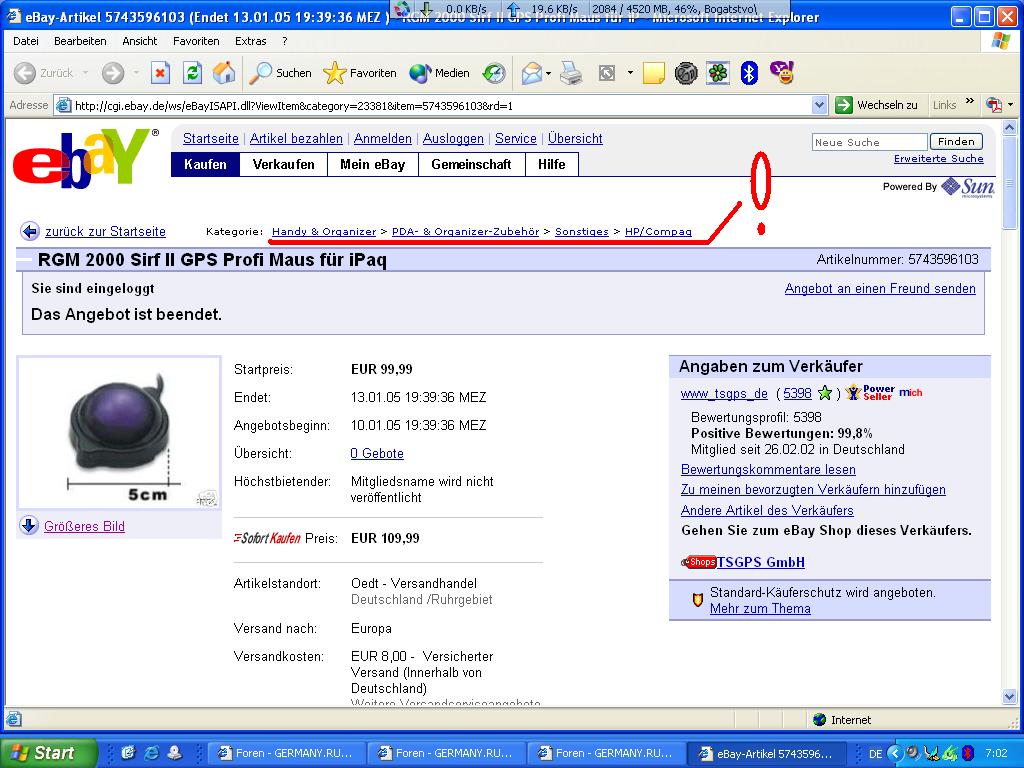This screenshot has width=1024, height=768.
Task: Switch to the Verkaufen tab
Action: [283, 164]
